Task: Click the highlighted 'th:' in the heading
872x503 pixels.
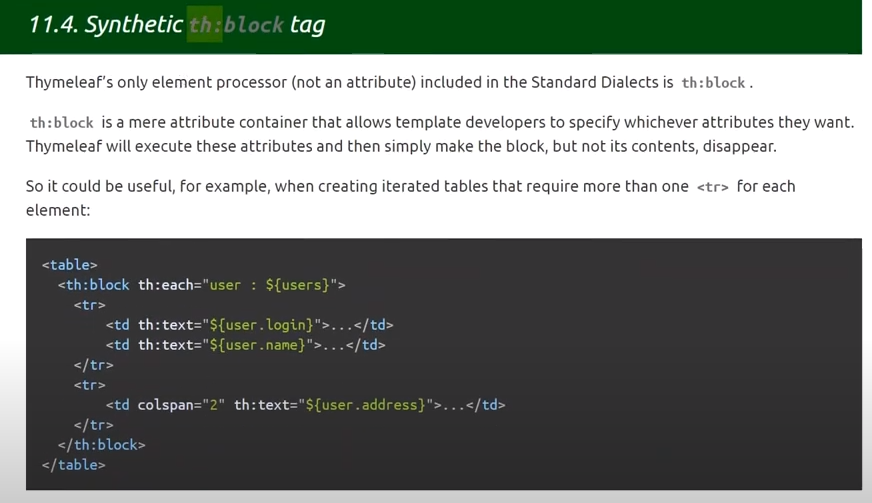Action: (205, 24)
